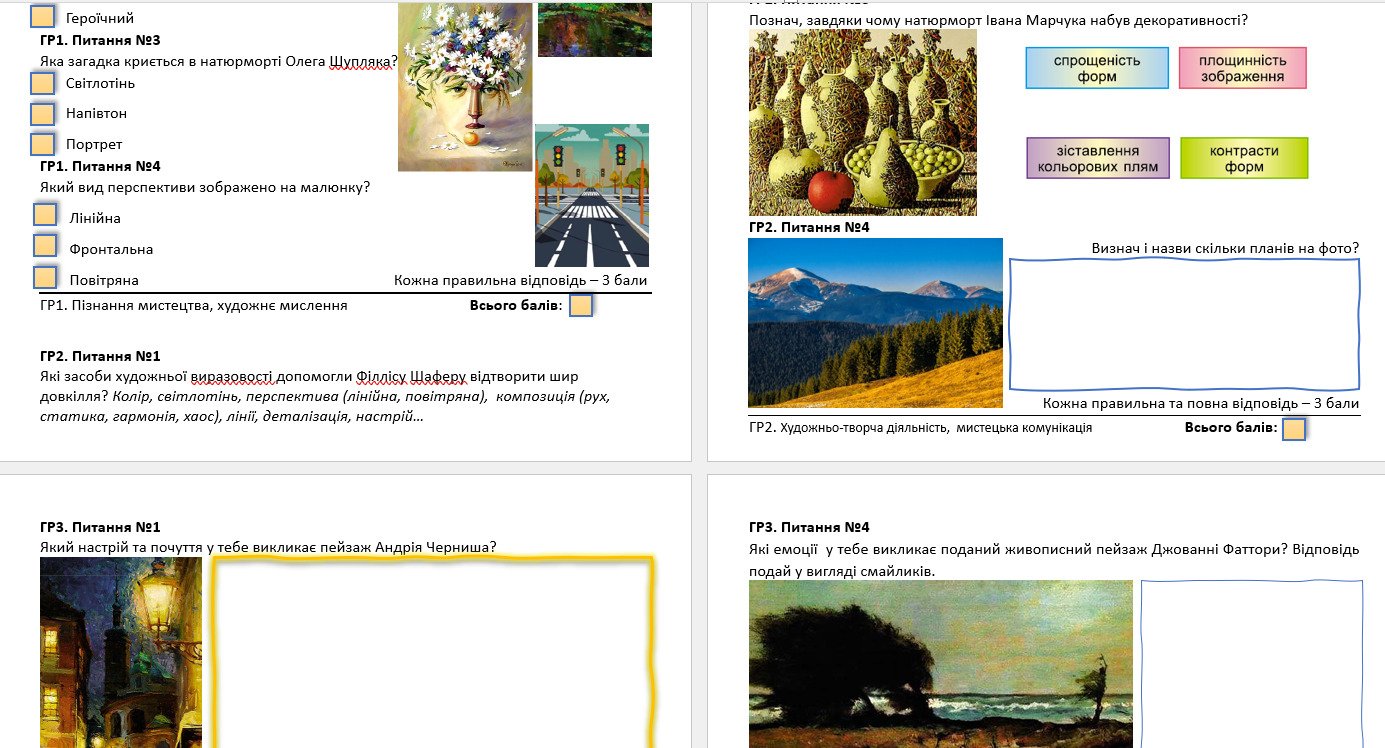The height and width of the screenshot is (748, 1385).
Task: Click the blue answer box beside mountain photo
Action: [x=1185, y=324]
